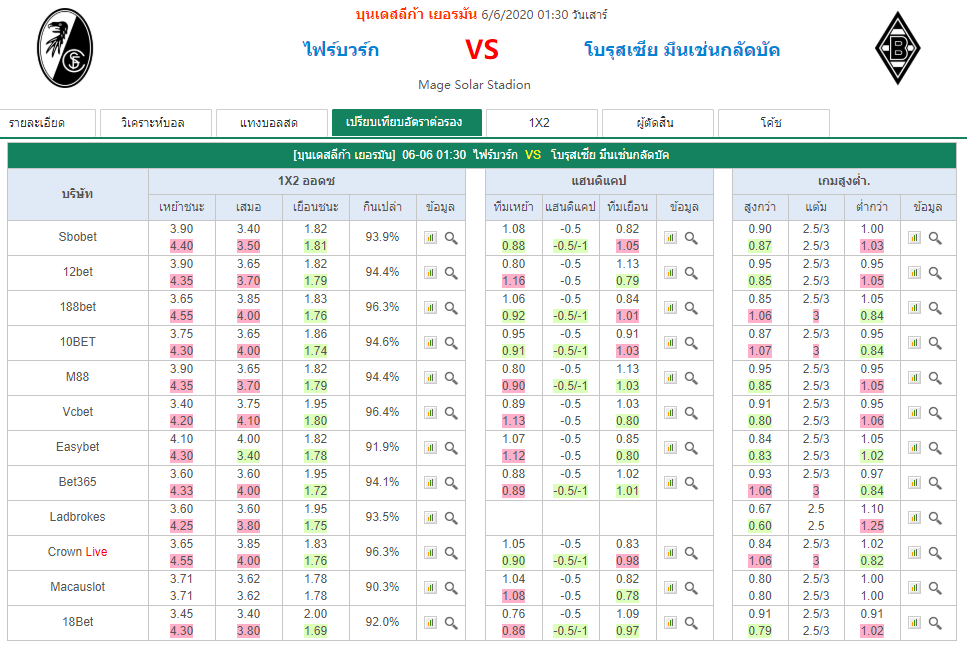Open the โค้ช tab
The height and width of the screenshot is (648, 967).
coord(773,123)
